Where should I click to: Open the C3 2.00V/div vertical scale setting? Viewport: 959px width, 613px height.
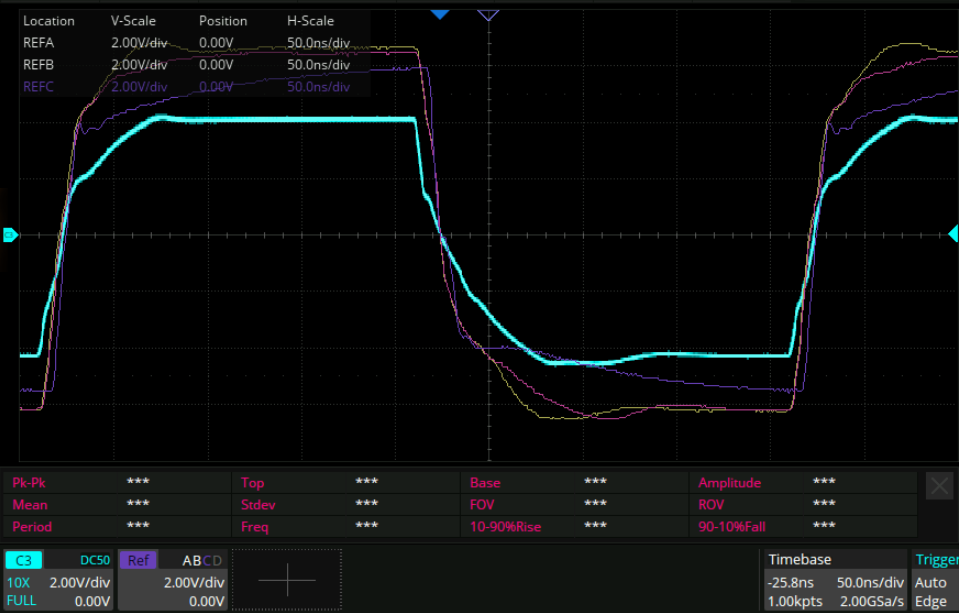tap(80, 582)
